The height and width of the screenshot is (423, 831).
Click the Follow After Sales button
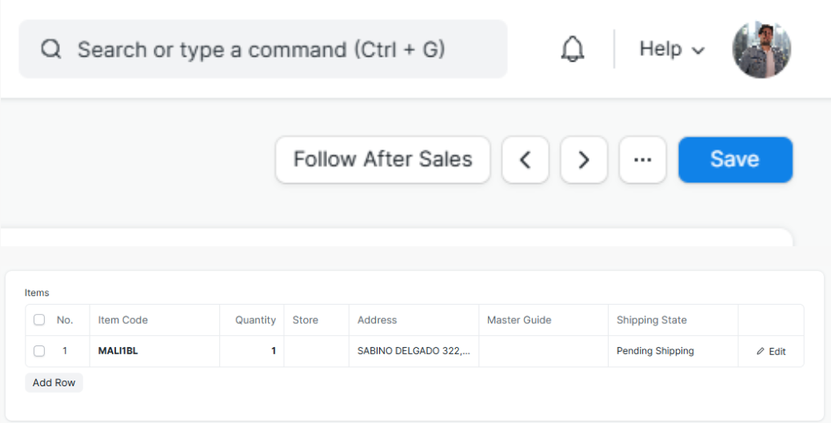click(x=383, y=160)
